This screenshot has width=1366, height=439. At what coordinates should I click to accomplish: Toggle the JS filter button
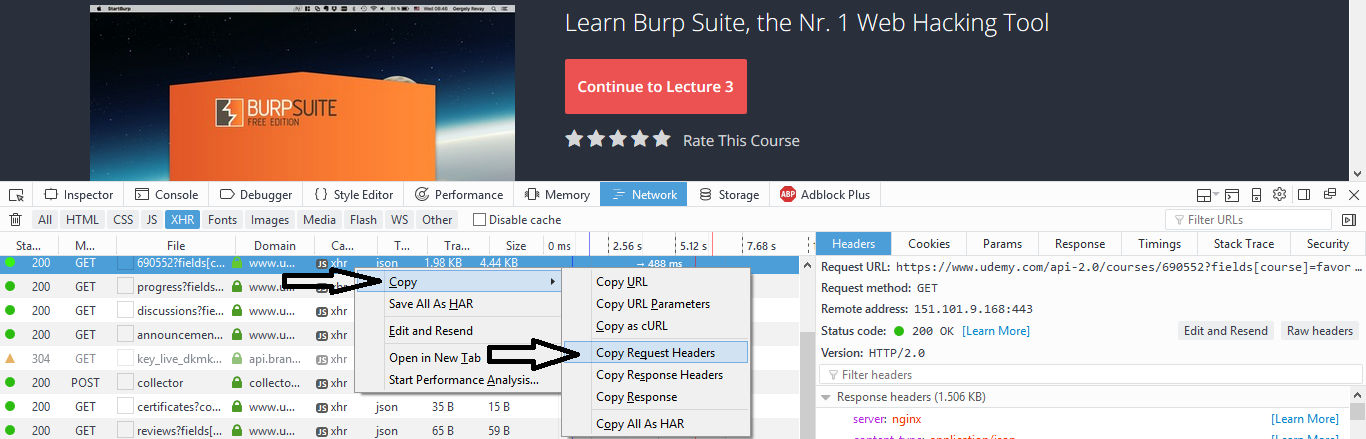[x=152, y=220]
